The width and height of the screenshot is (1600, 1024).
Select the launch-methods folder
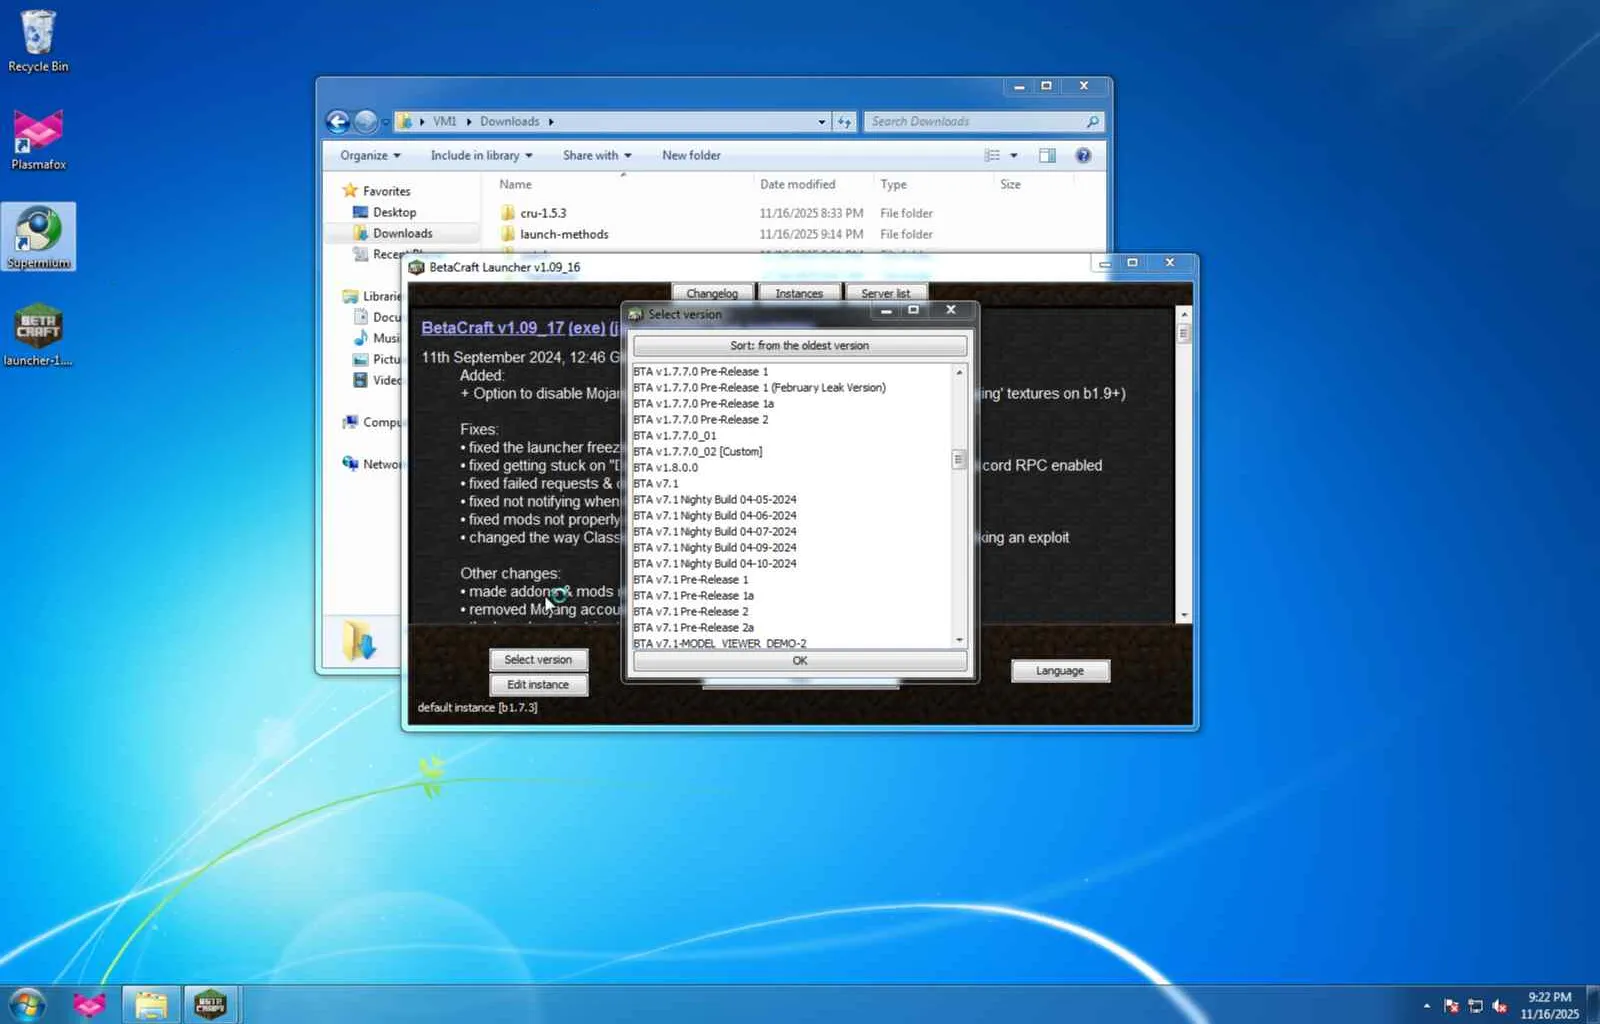pyautogui.click(x=564, y=234)
